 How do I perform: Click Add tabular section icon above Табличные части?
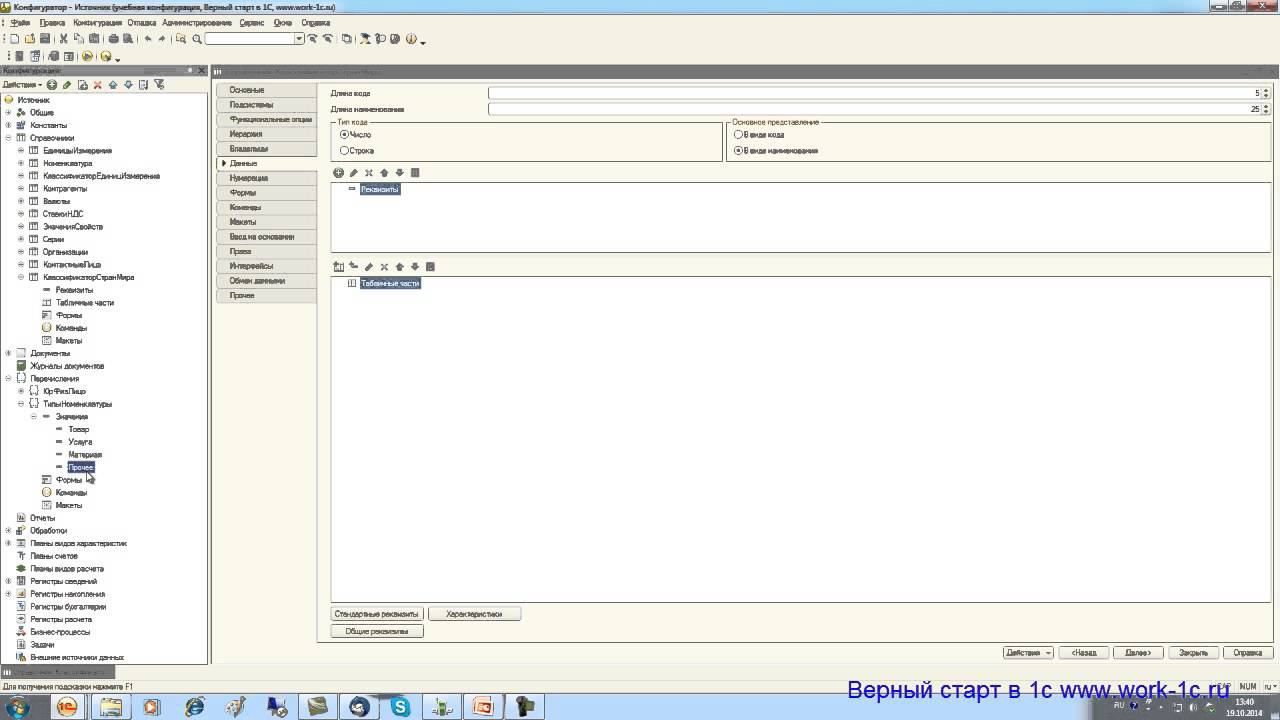338,267
